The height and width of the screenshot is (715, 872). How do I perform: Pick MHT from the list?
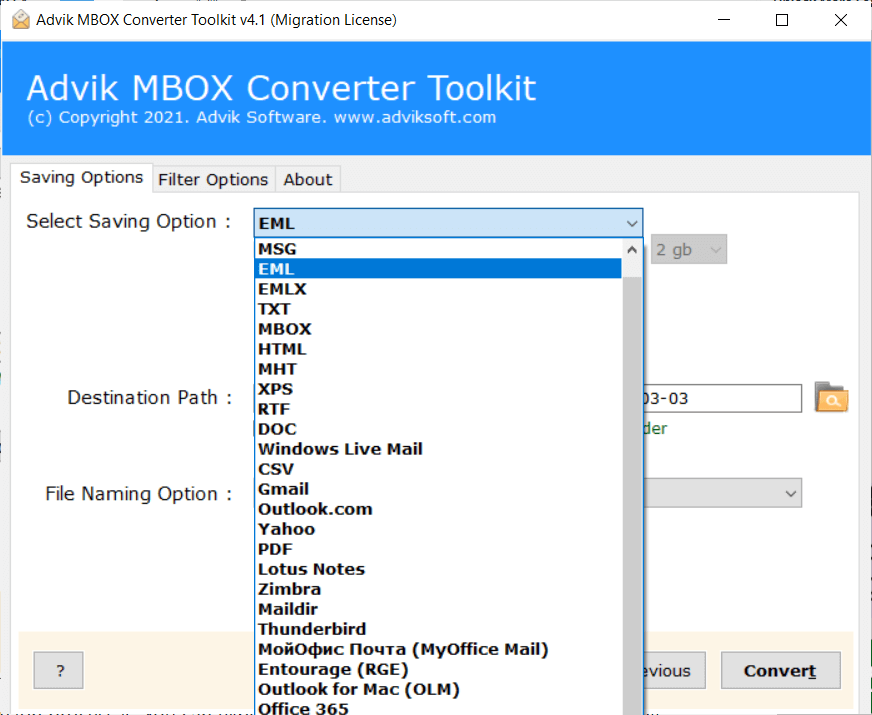coord(438,369)
